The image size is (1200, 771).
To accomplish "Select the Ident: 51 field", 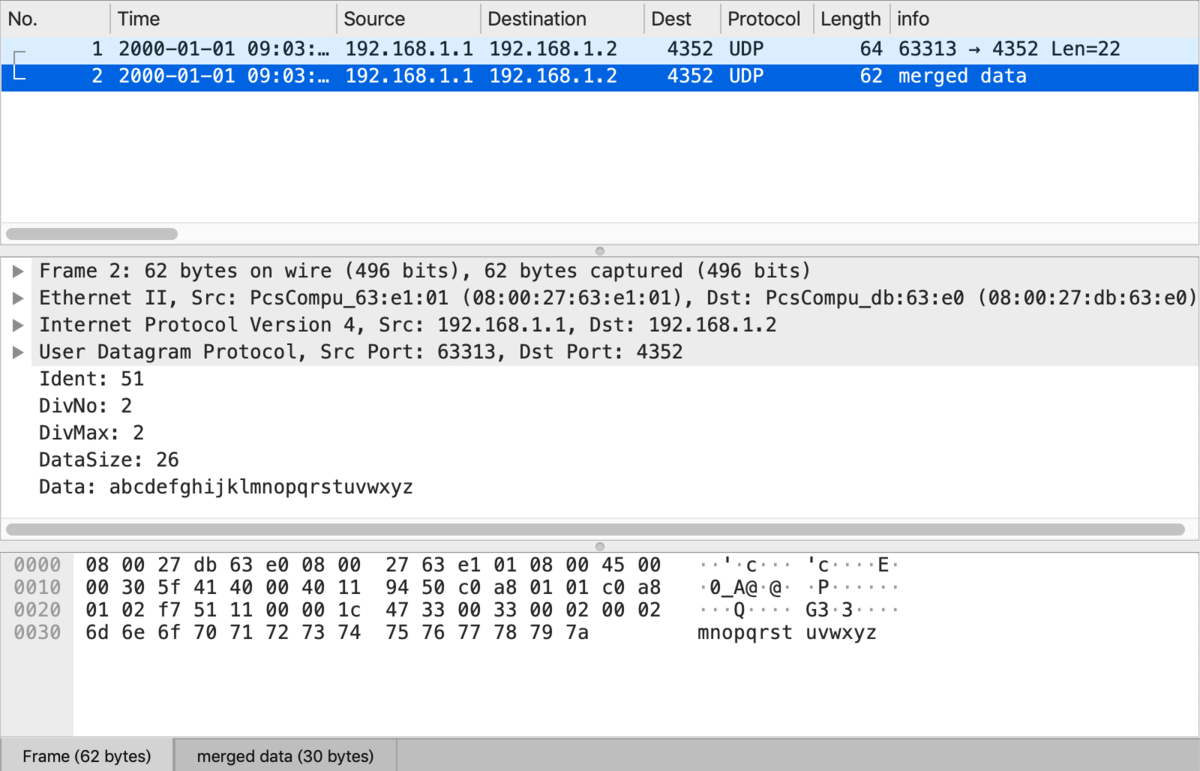I will pyautogui.click(x=91, y=379).
